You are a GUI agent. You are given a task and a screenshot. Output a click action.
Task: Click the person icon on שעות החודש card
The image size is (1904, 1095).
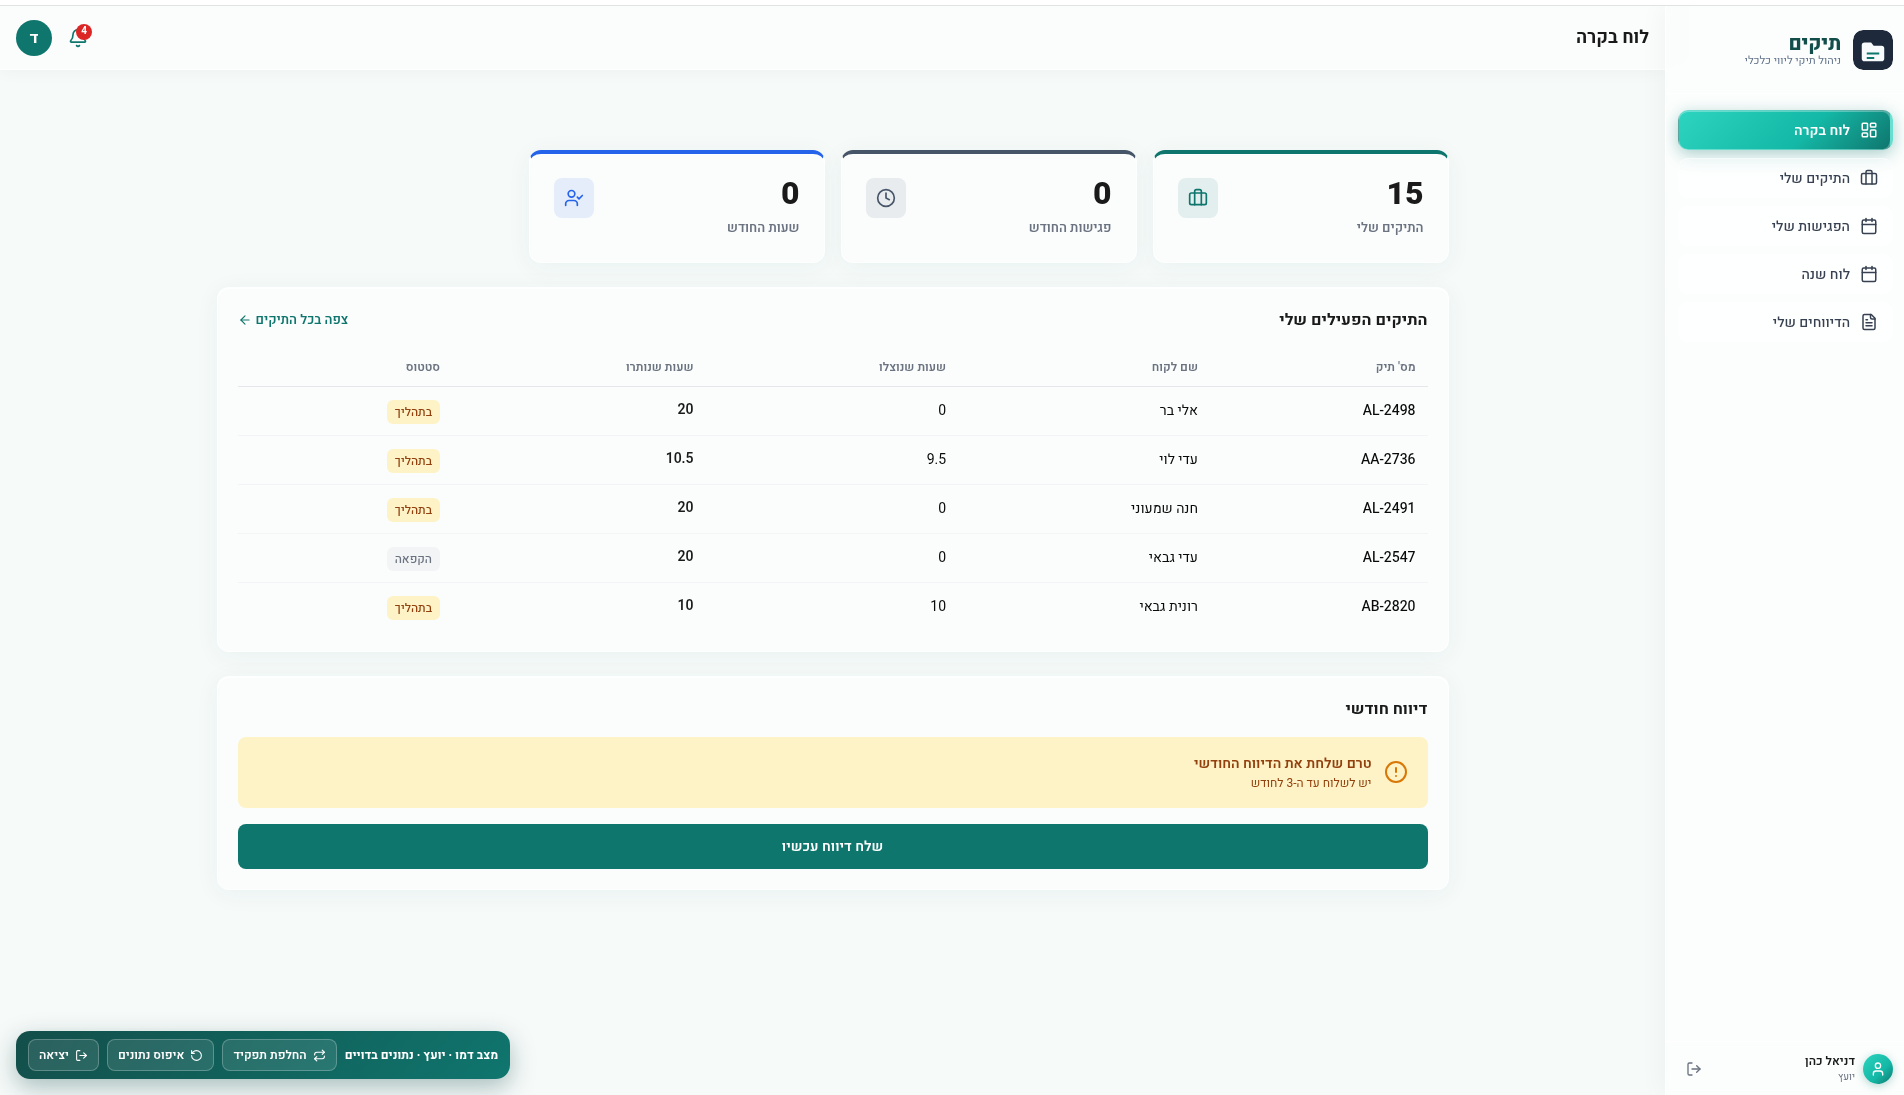(574, 198)
